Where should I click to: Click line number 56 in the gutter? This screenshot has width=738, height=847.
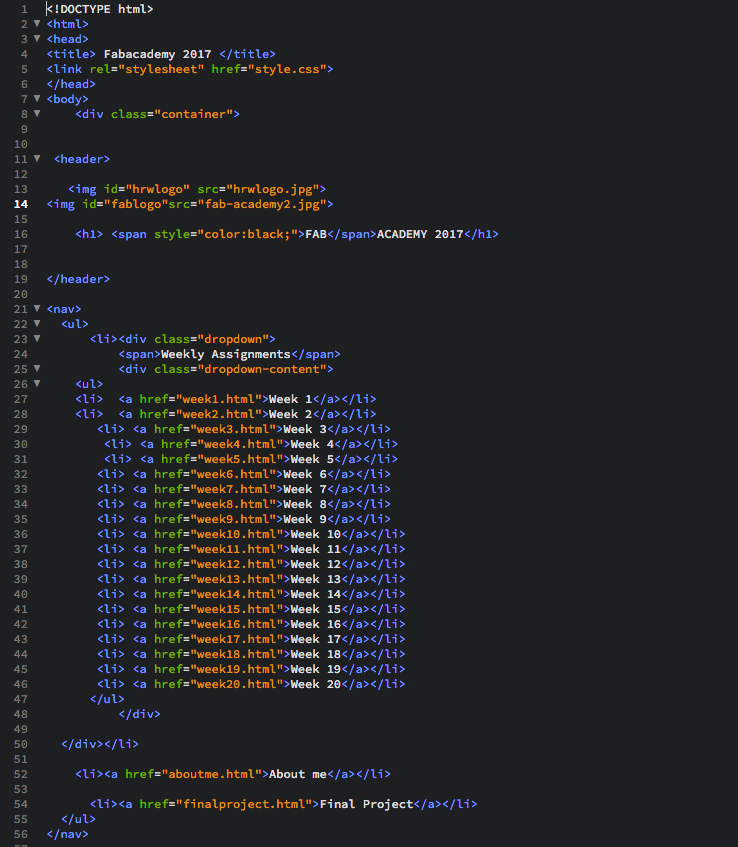[21, 834]
